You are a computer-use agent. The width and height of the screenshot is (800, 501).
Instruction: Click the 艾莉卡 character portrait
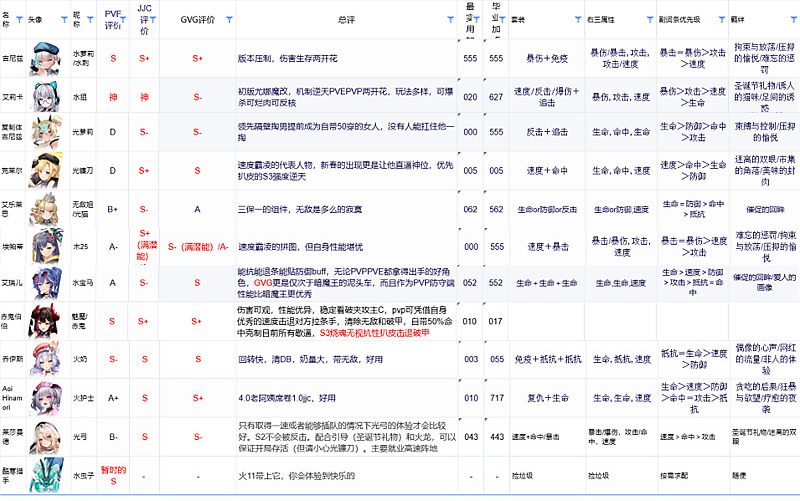pos(45,97)
